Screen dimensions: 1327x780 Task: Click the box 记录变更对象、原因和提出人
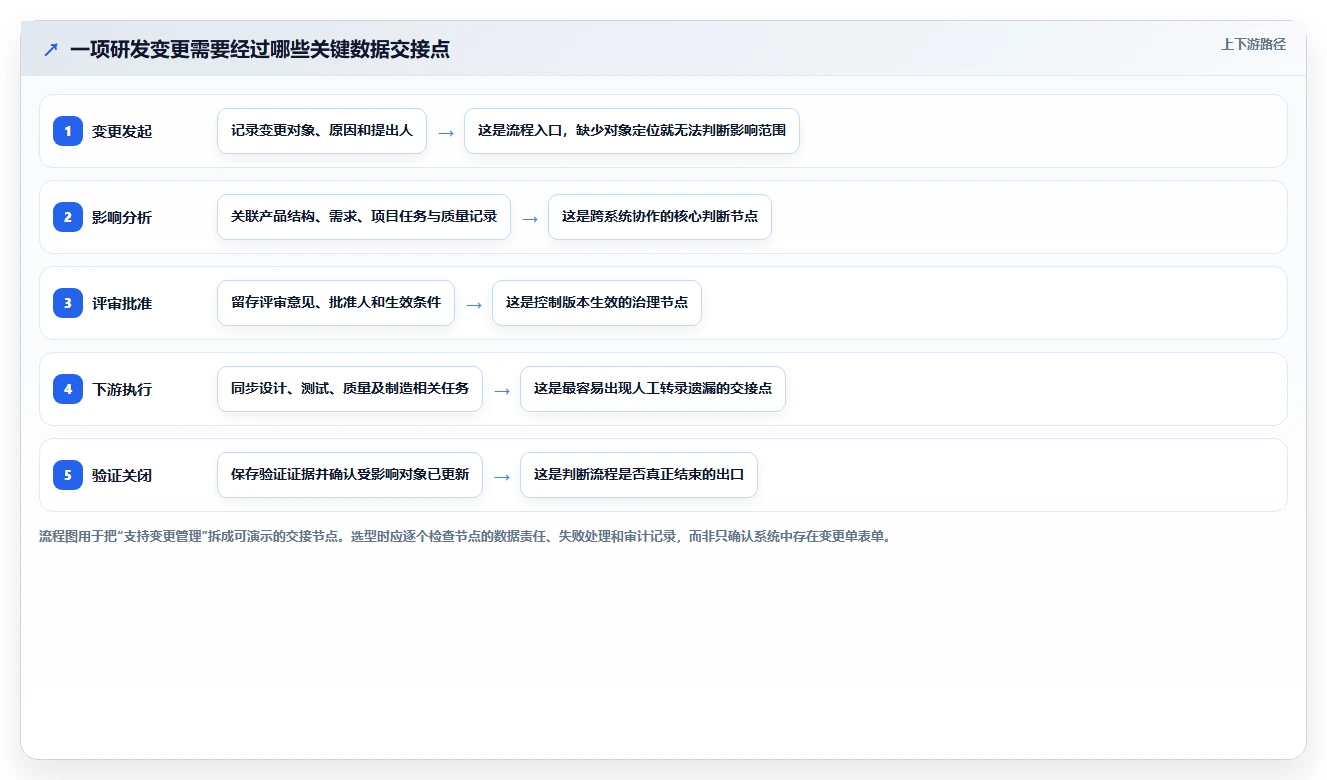click(x=322, y=131)
